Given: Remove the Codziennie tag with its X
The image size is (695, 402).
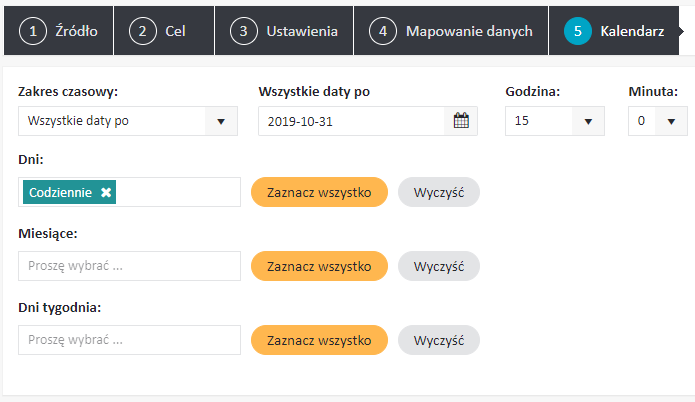Looking at the screenshot, I should (x=106, y=192).
